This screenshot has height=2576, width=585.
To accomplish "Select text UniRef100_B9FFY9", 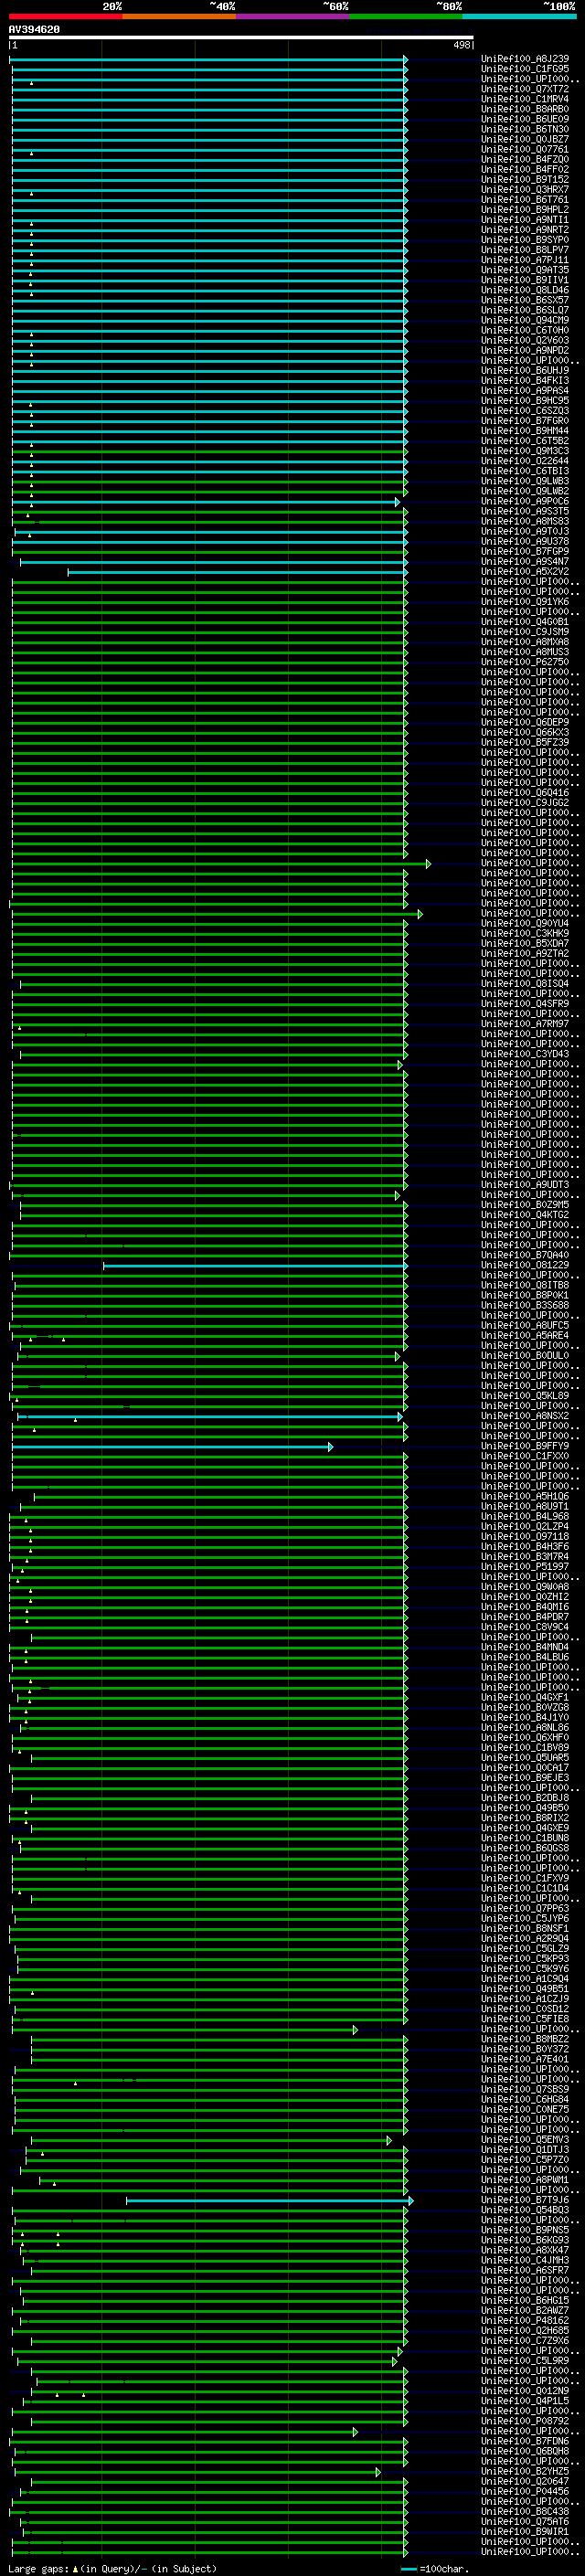I will click(x=525, y=1446).
